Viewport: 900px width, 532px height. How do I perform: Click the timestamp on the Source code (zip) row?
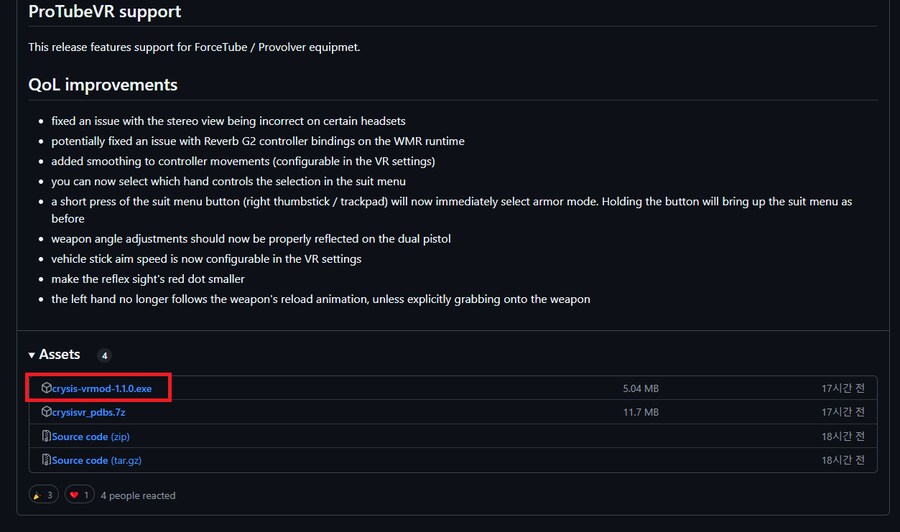843,437
